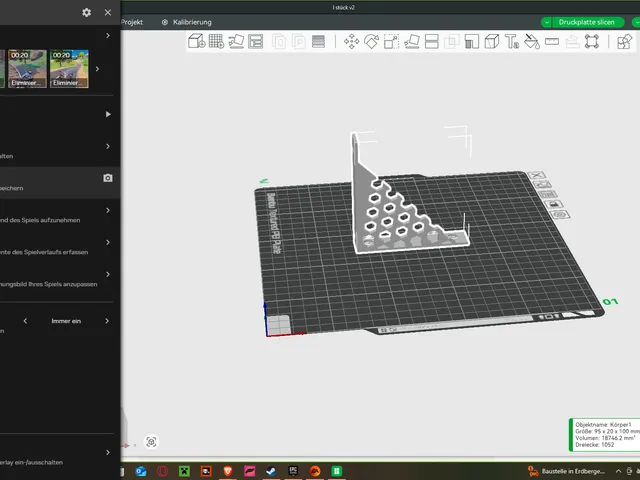Expand the row ending in 'alten'
Image resolution: width=640 pixels, height=480 pixels.
[108, 146]
